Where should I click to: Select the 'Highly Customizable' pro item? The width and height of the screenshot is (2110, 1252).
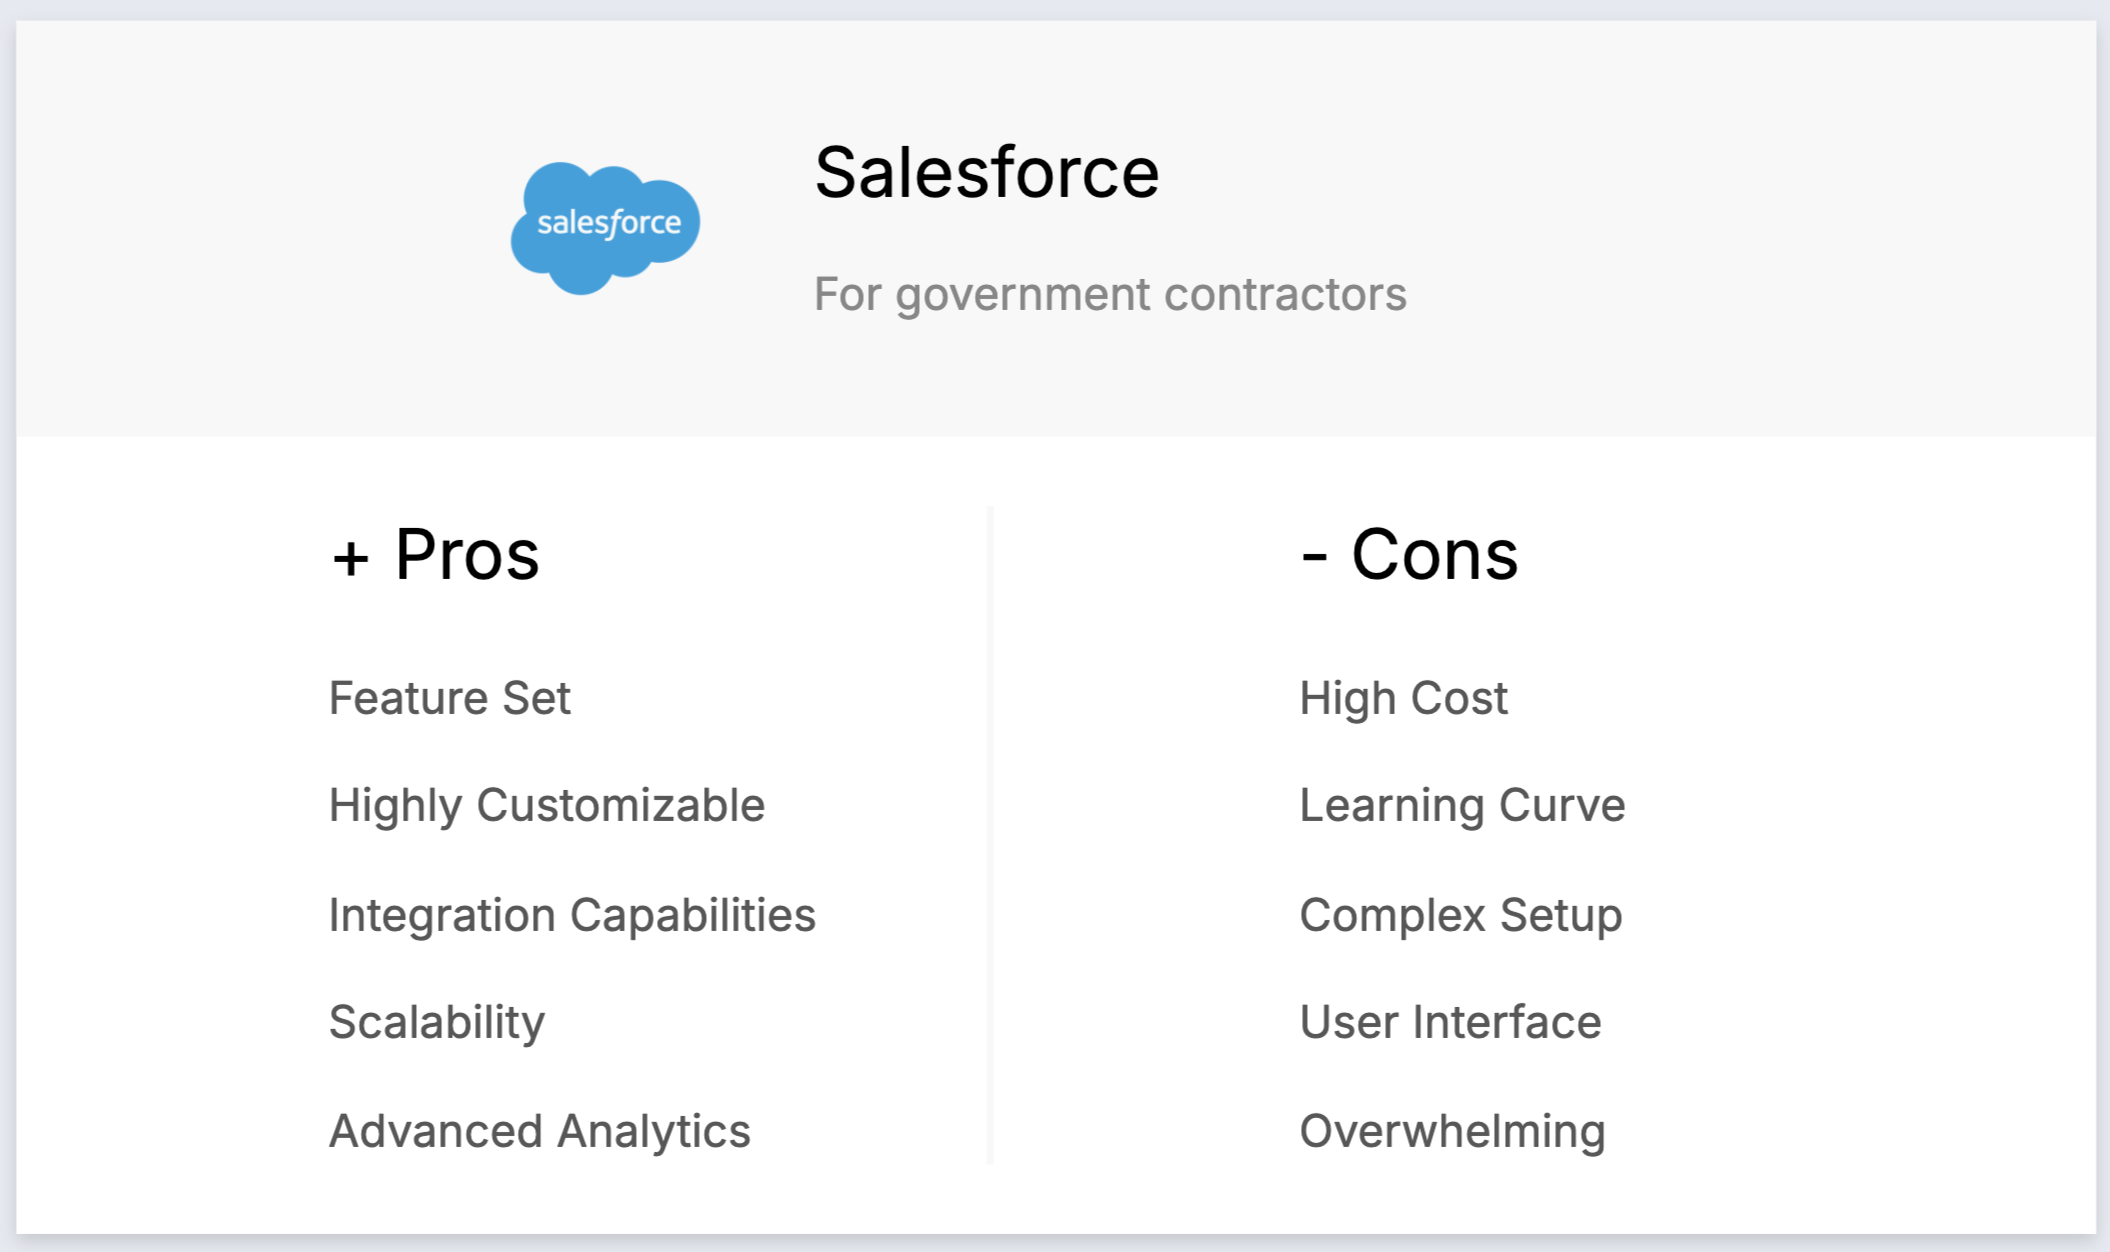pos(546,805)
